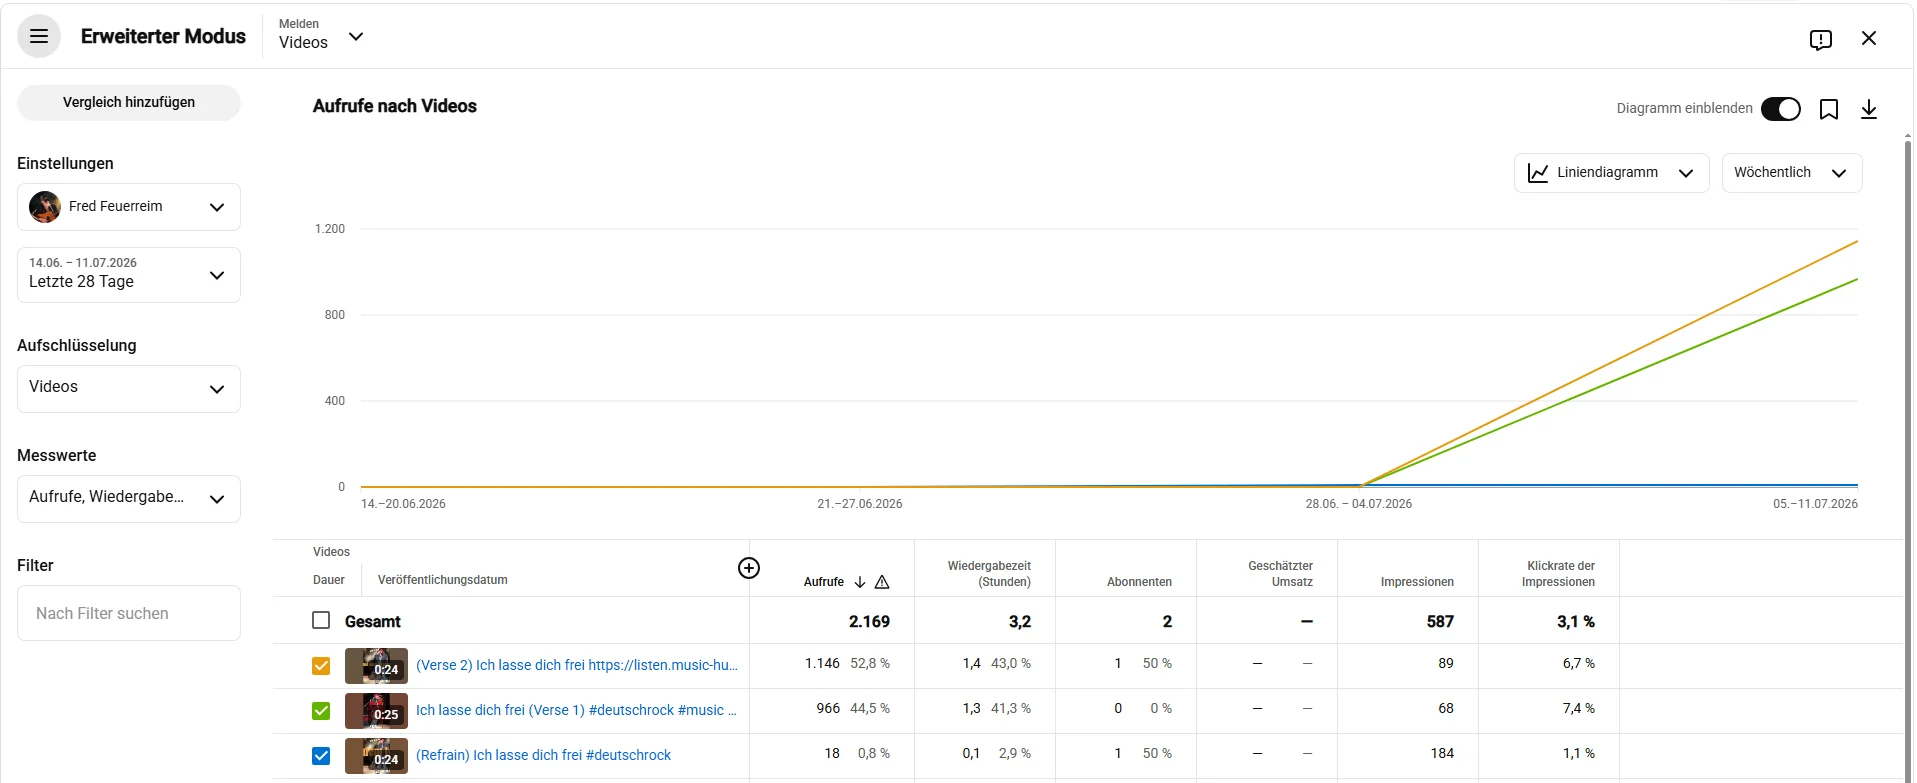Open the Letzte 28 Tage date range dropdown
1917x783 pixels.
129,275
